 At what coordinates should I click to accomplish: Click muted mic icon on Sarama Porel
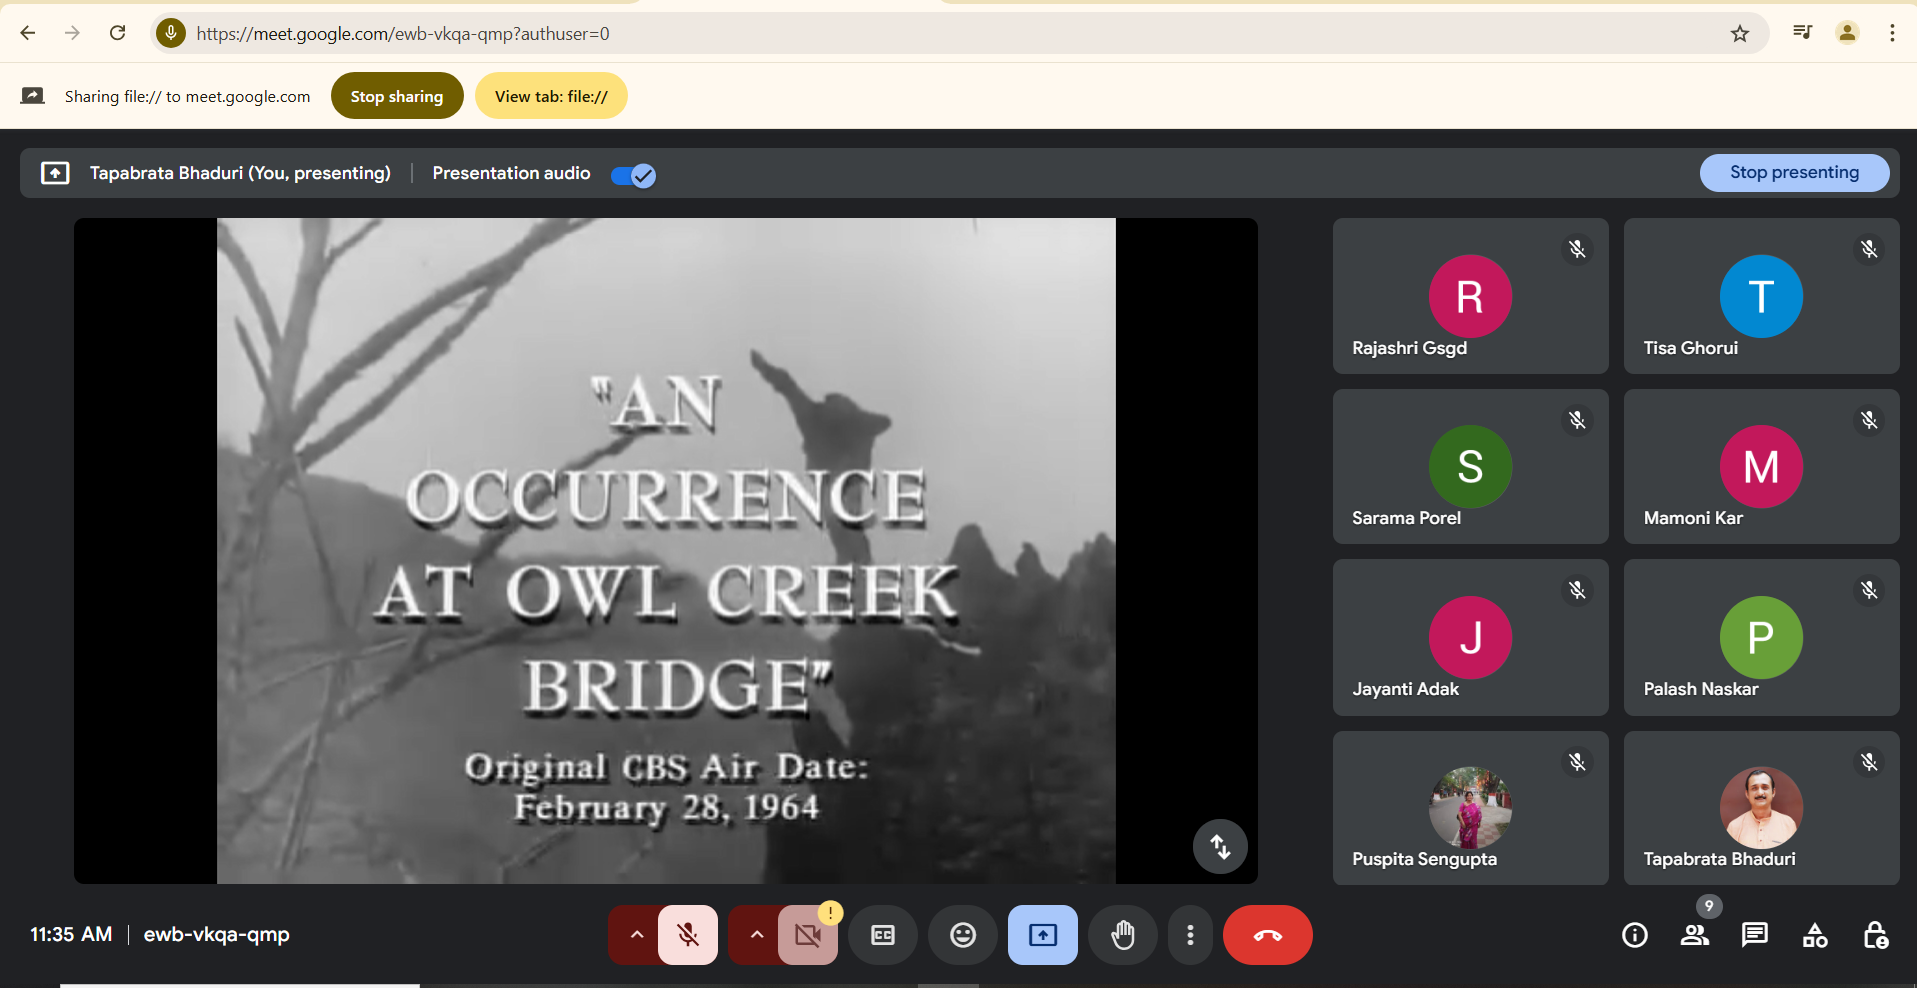(1577, 420)
